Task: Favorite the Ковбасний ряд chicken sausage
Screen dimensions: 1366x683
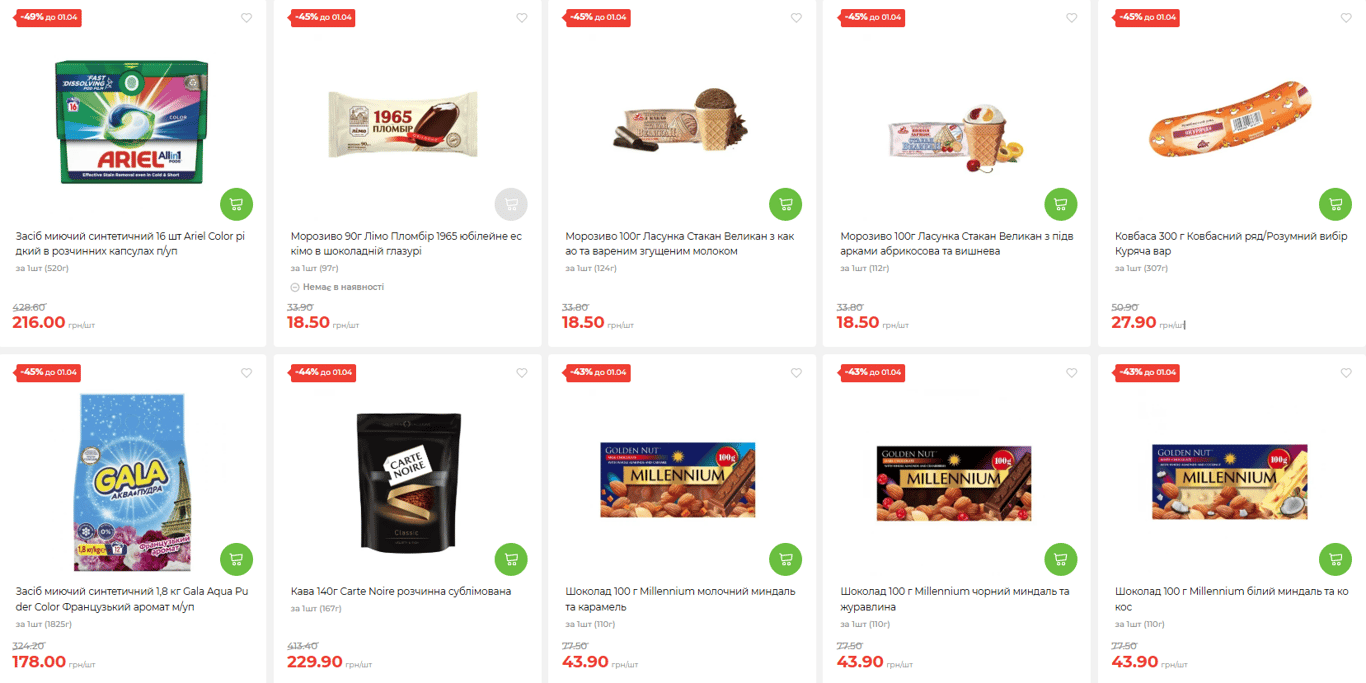Action: click(x=1346, y=18)
